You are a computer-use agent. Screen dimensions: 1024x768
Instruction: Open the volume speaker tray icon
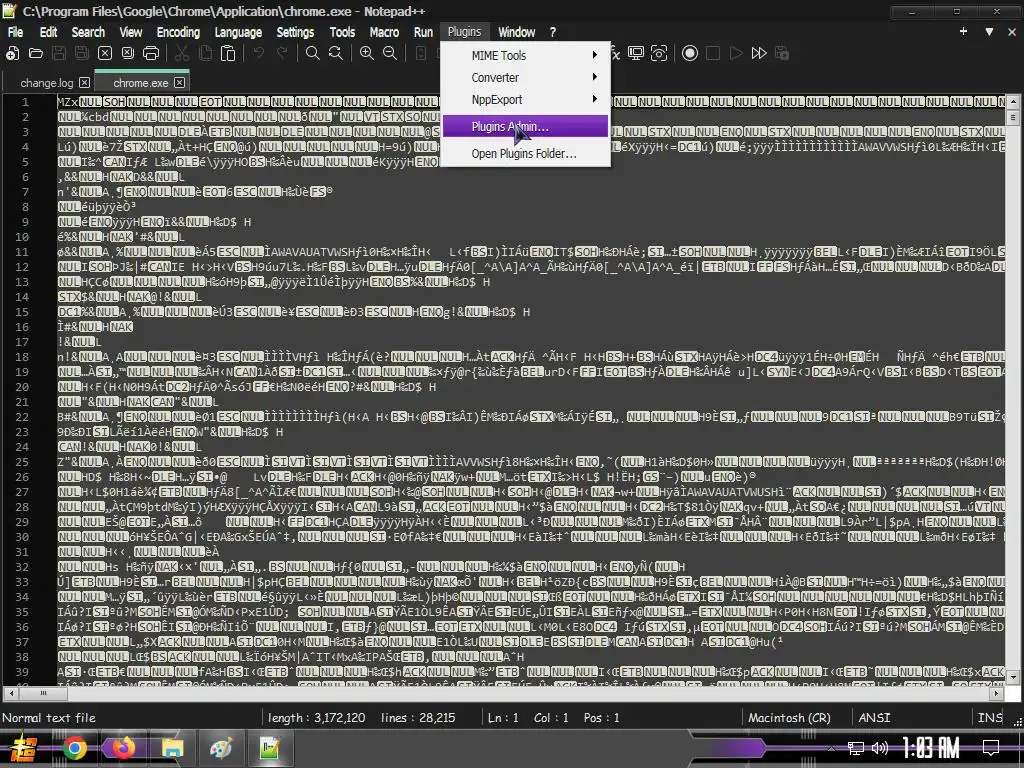coord(880,748)
